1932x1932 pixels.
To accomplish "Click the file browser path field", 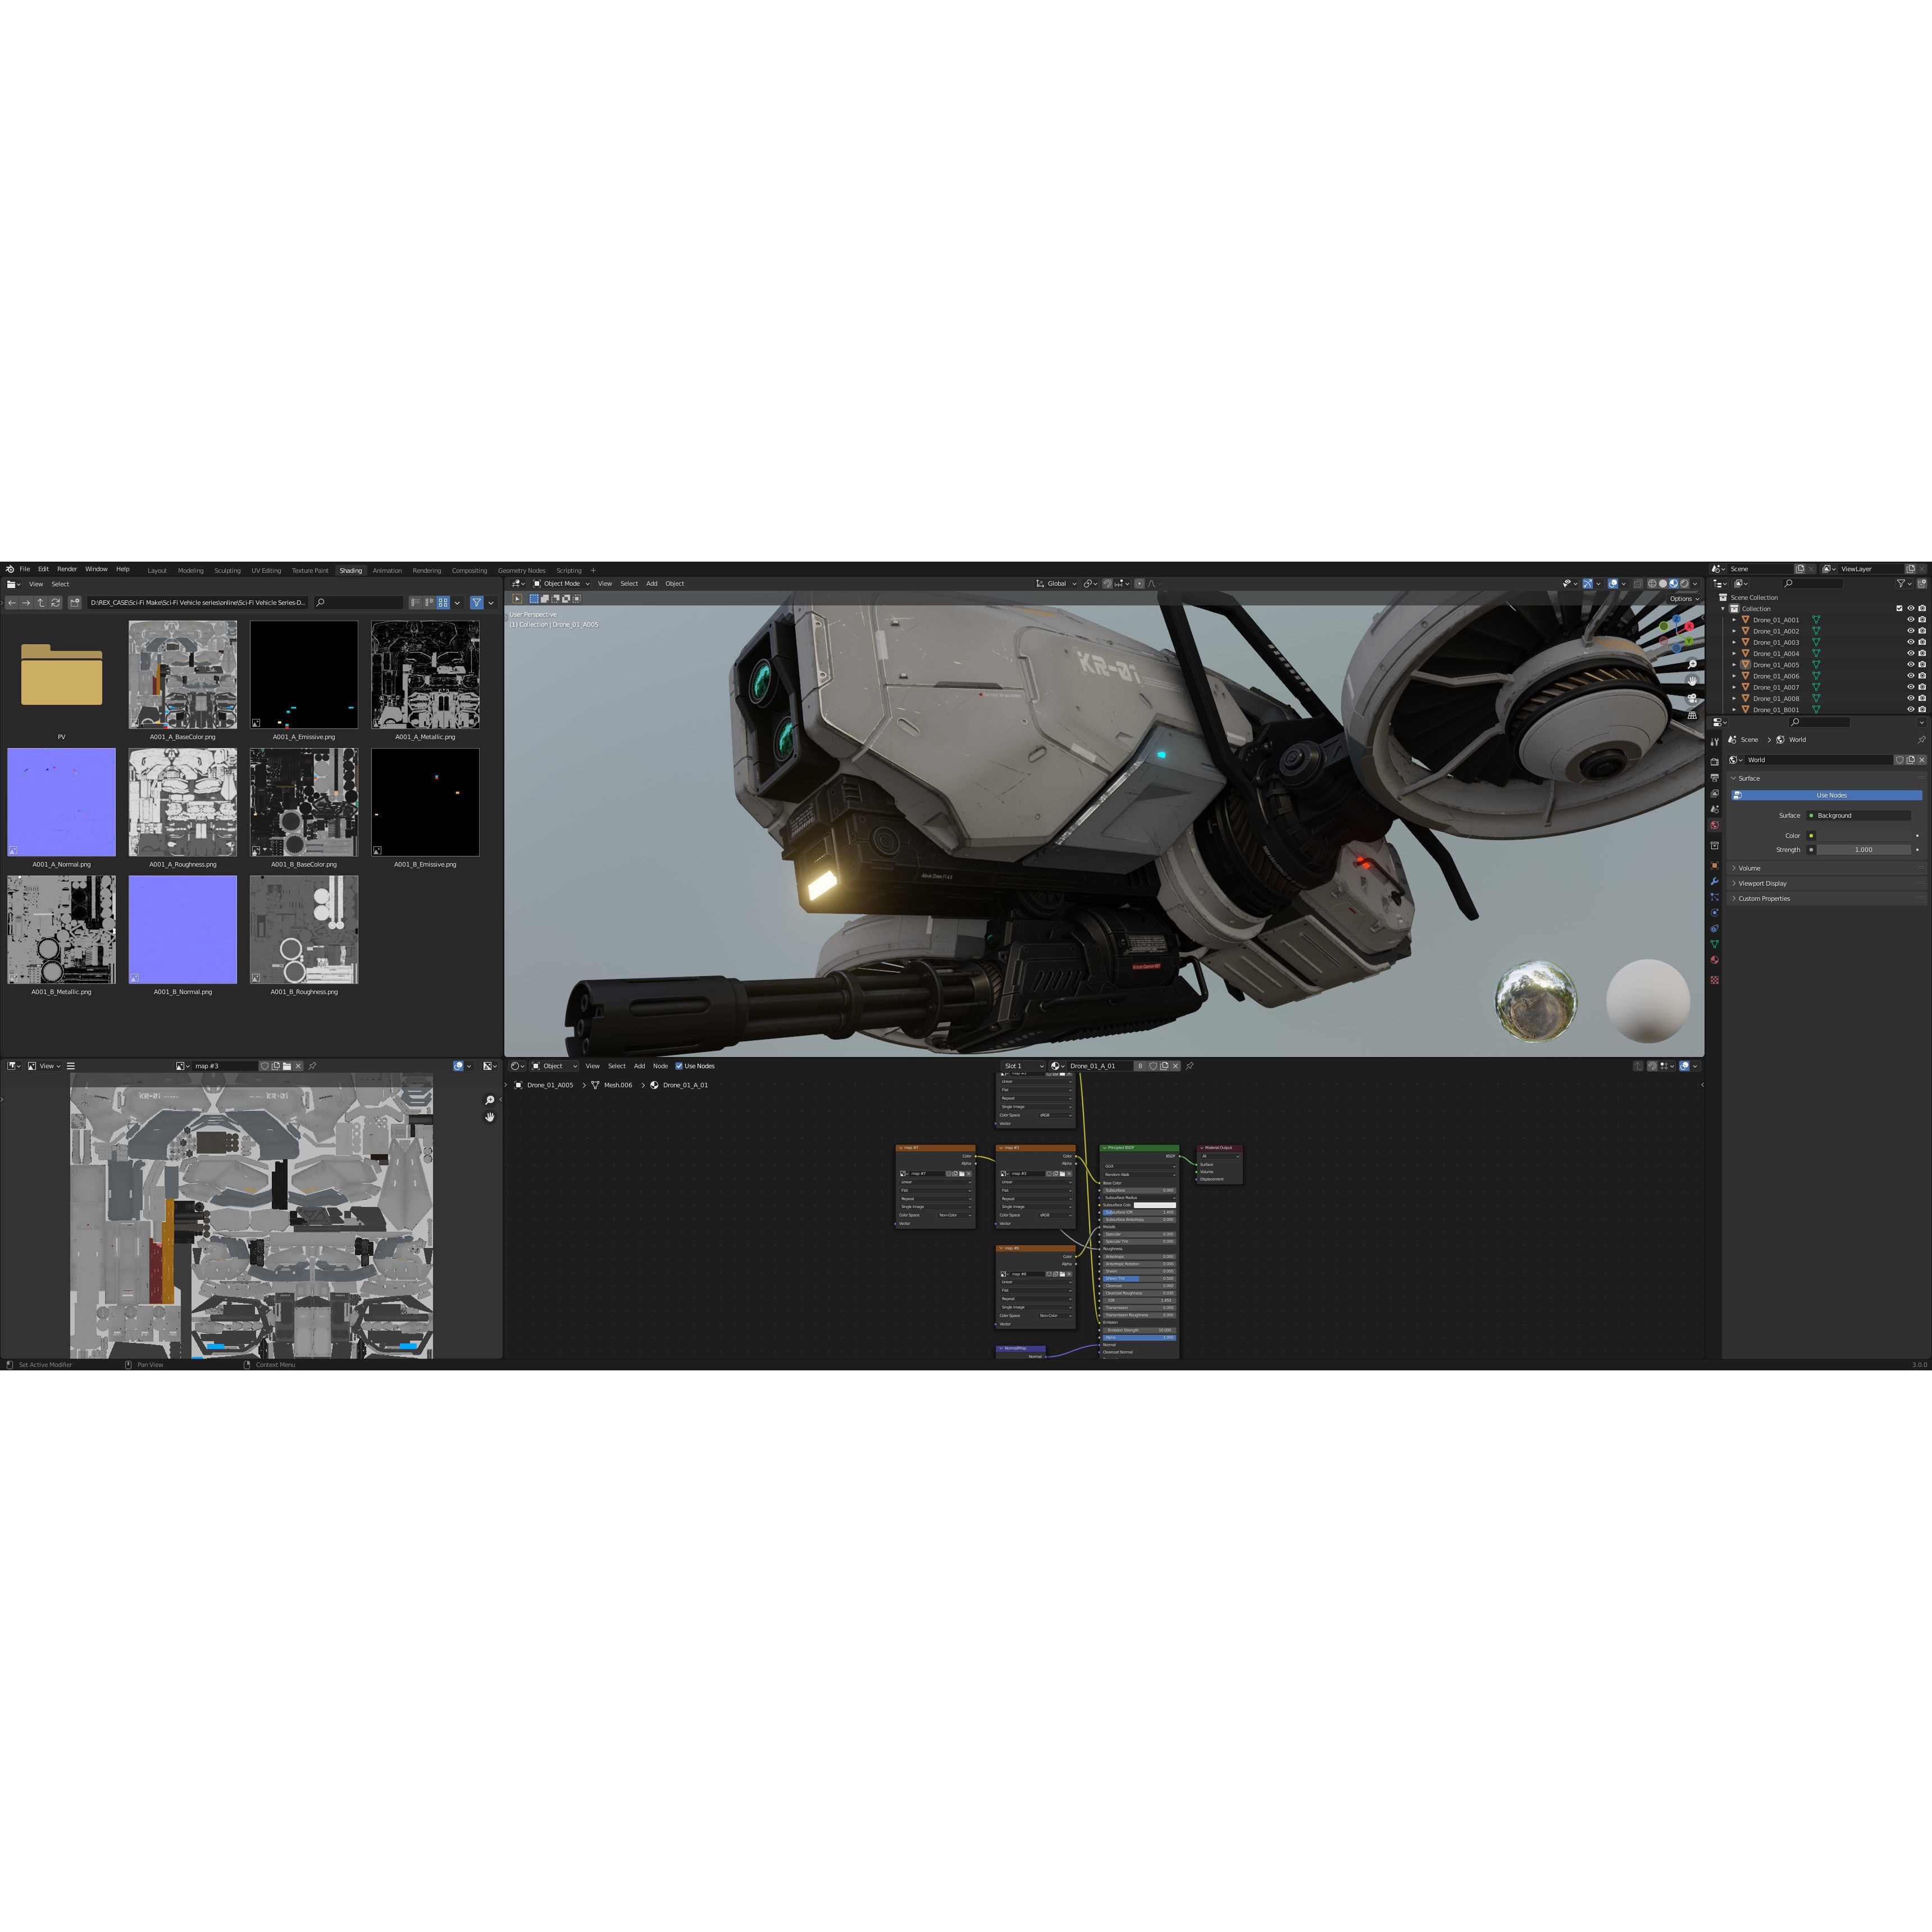I will (197, 602).
